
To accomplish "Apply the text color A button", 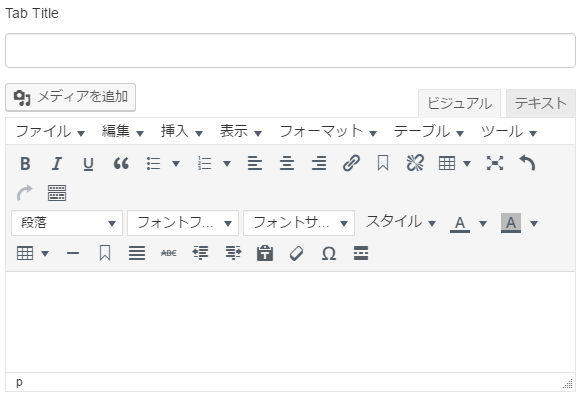I will (x=460, y=223).
